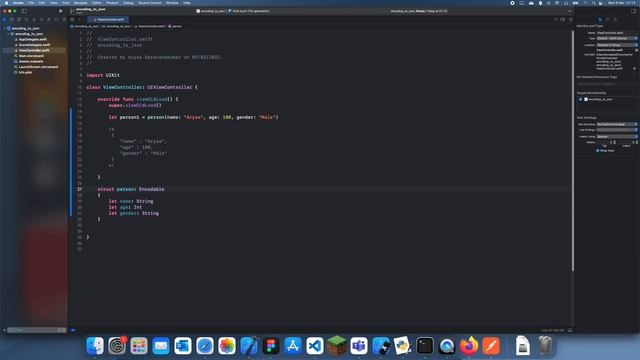This screenshot has height=360, width=640.
Task: Open the File menu
Action: coord(31,3)
